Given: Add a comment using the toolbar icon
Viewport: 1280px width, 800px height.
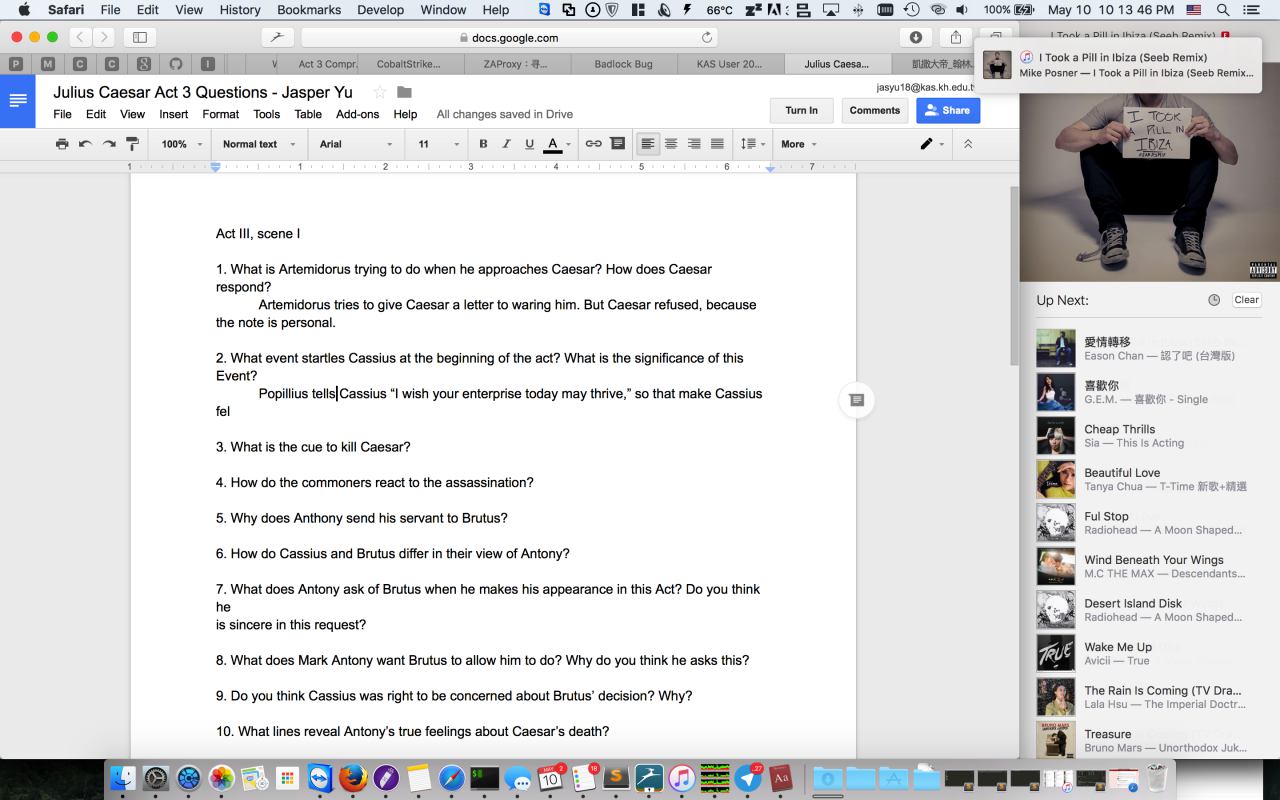Looking at the screenshot, I should (x=618, y=144).
